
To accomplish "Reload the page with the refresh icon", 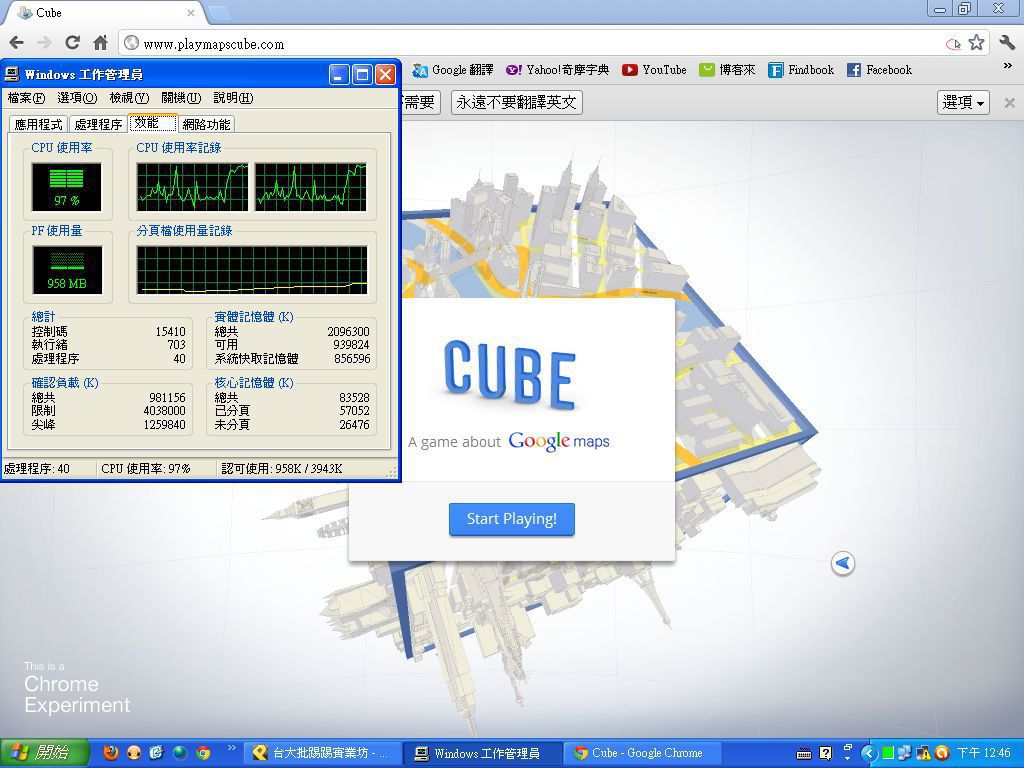I will [72, 43].
